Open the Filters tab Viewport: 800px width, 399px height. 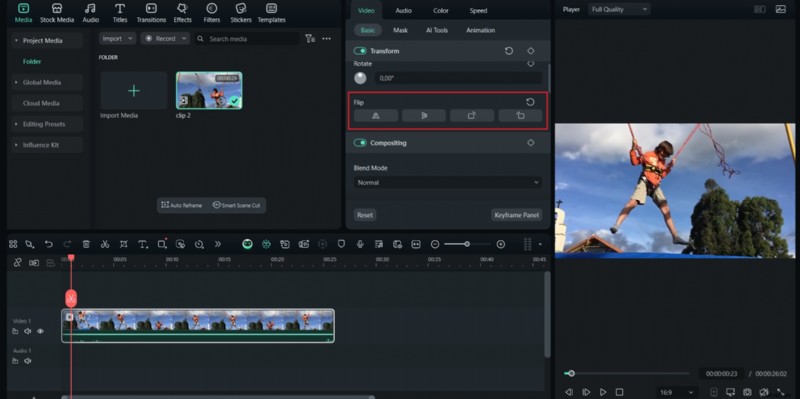pyautogui.click(x=212, y=13)
